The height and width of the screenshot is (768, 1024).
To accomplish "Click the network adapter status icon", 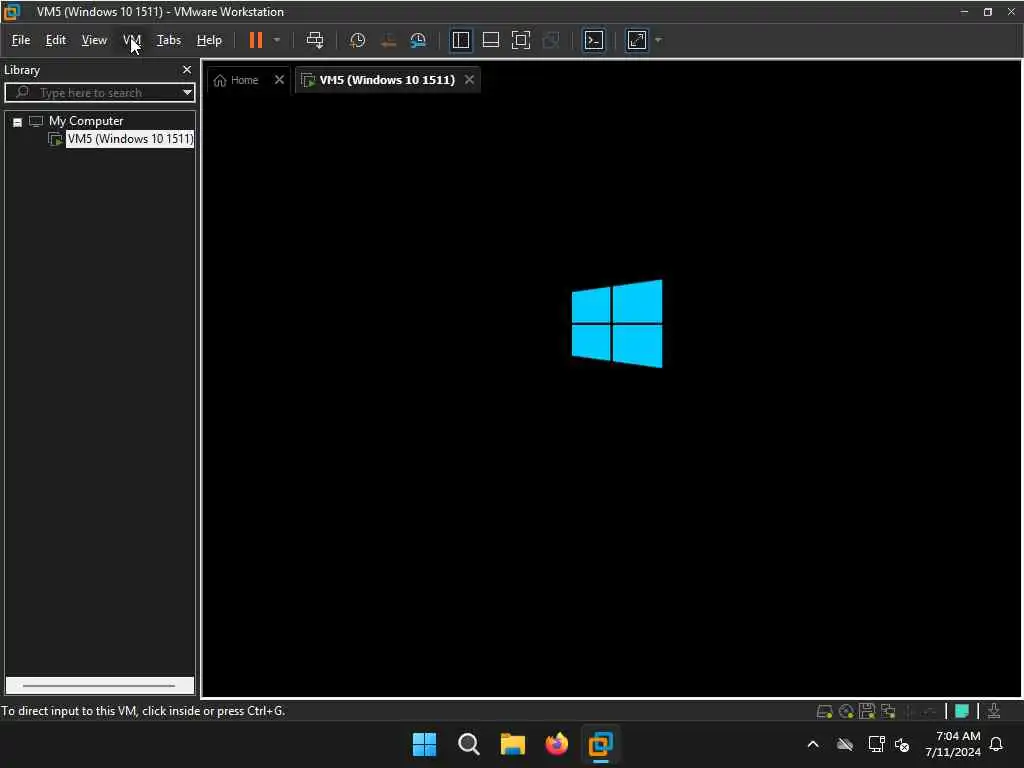I will 888,711.
